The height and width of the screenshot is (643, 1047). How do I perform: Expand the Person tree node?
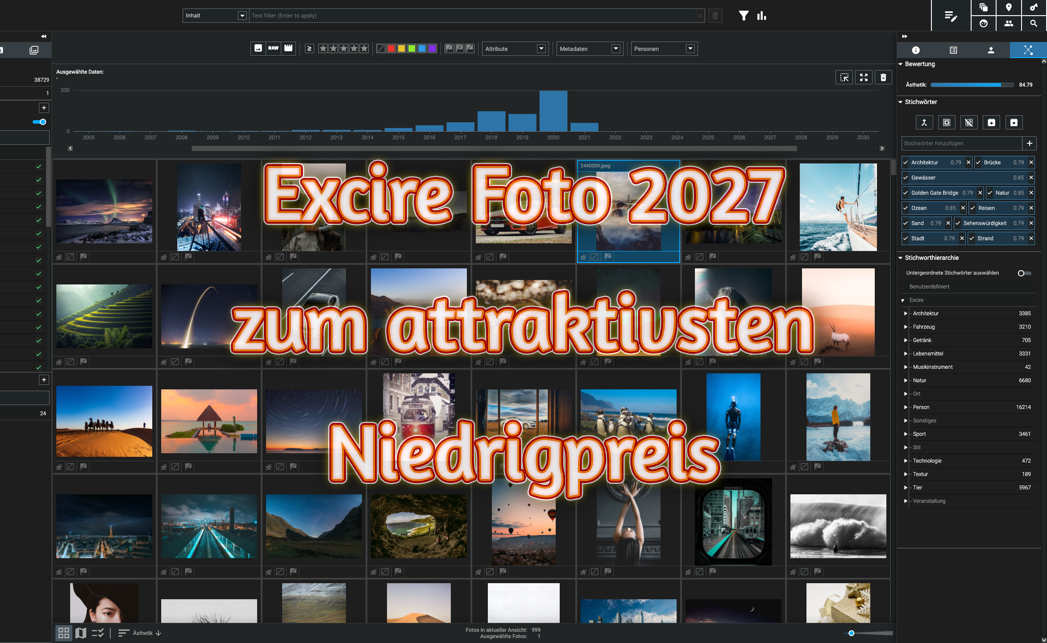[906, 407]
